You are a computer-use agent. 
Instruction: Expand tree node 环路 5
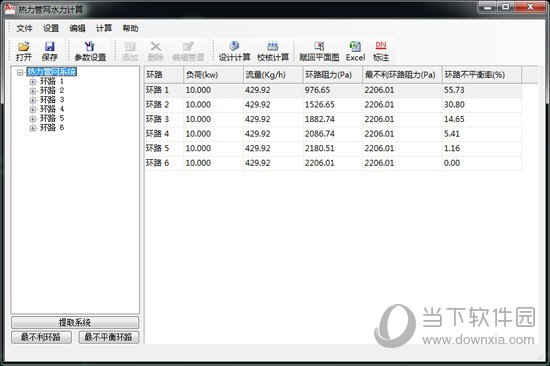(33, 119)
